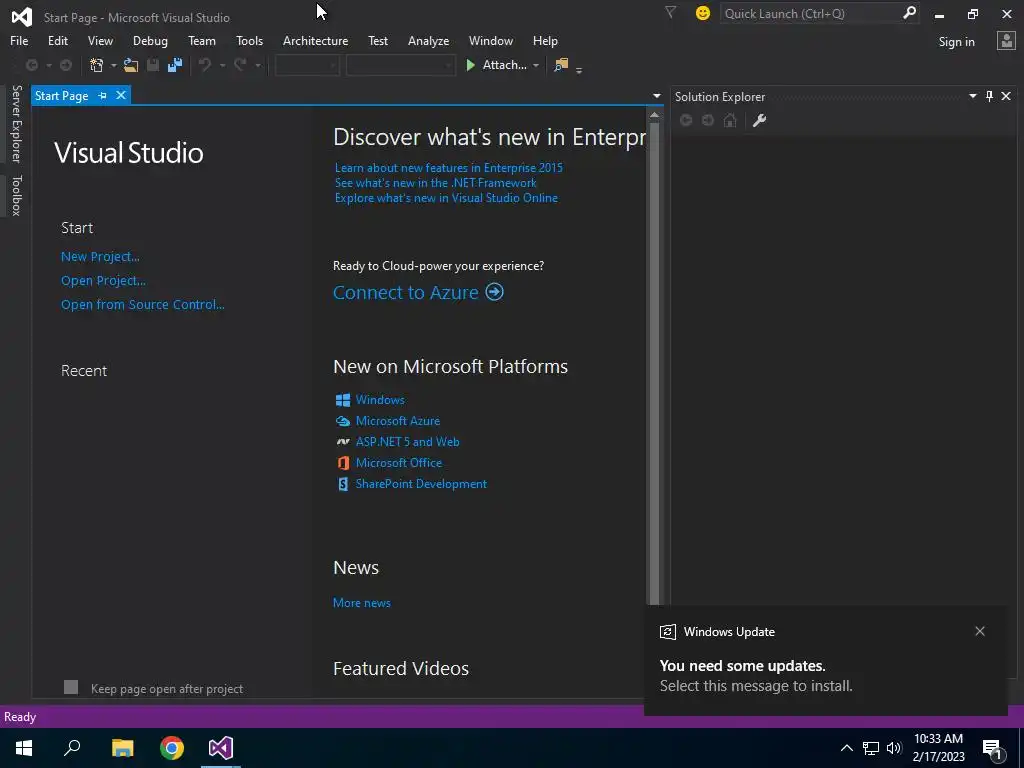Viewport: 1024px width, 768px height.
Task: Open the Attach button dropdown arrow
Action: coord(536,65)
